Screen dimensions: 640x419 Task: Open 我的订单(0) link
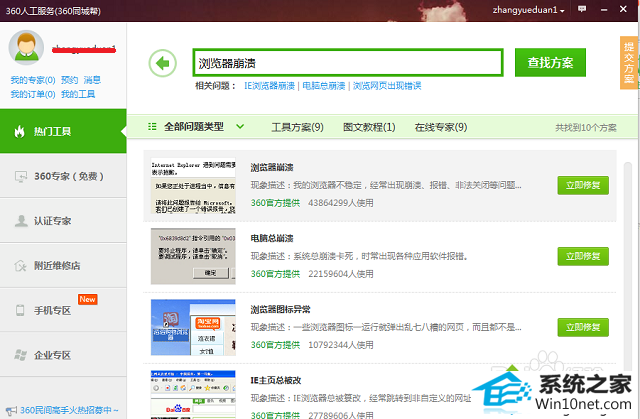[33, 94]
